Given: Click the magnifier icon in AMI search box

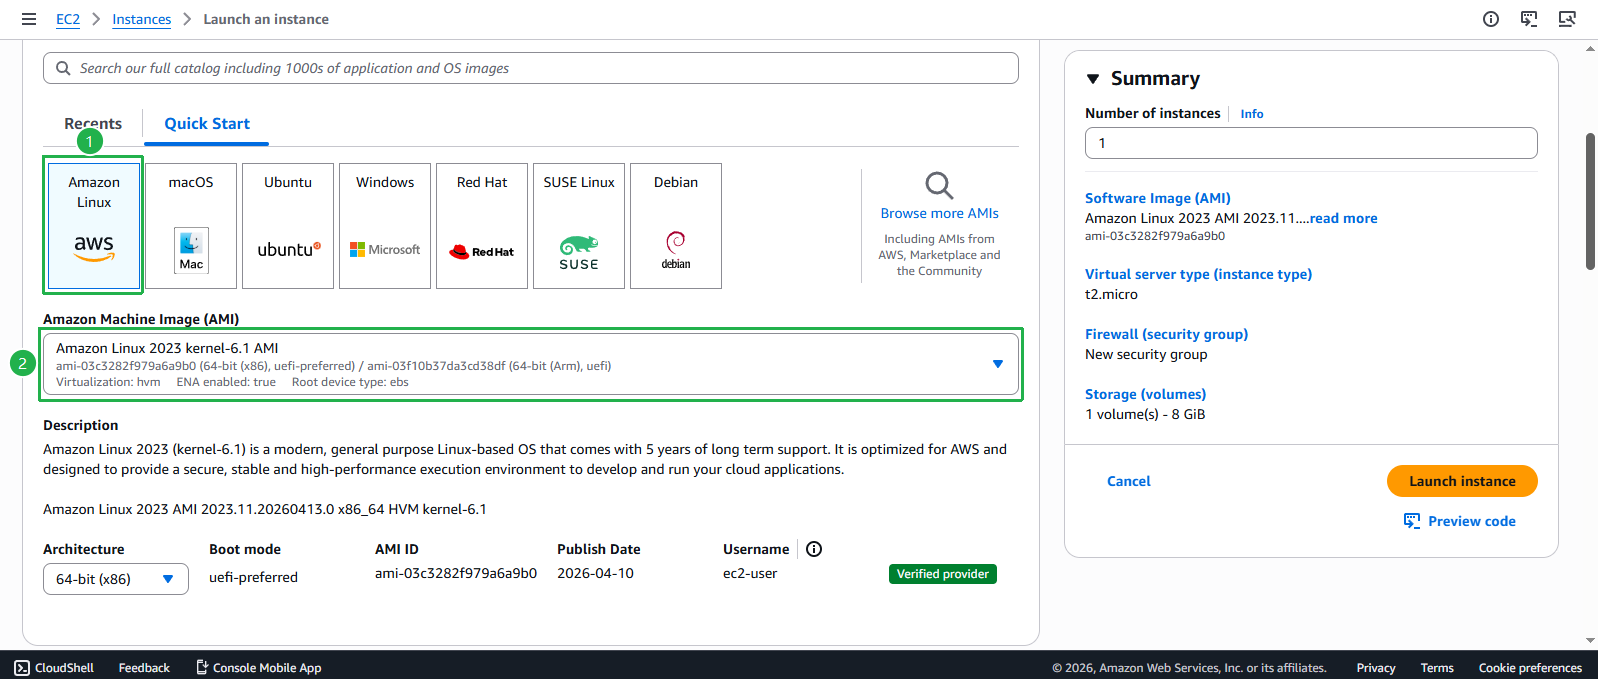Looking at the screenshot, I should [63, 68].
